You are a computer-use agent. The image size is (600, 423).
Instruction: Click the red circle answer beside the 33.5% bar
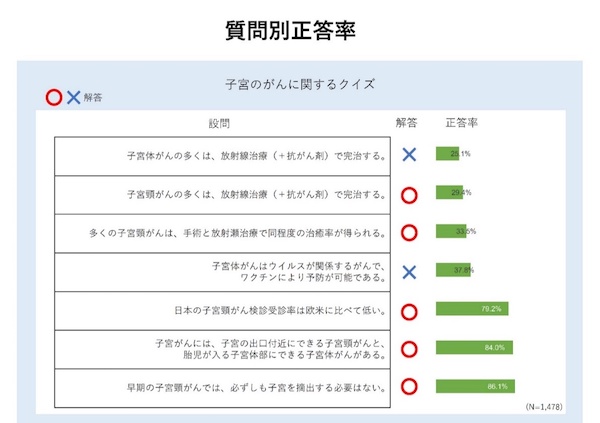[x=408, y=233]
